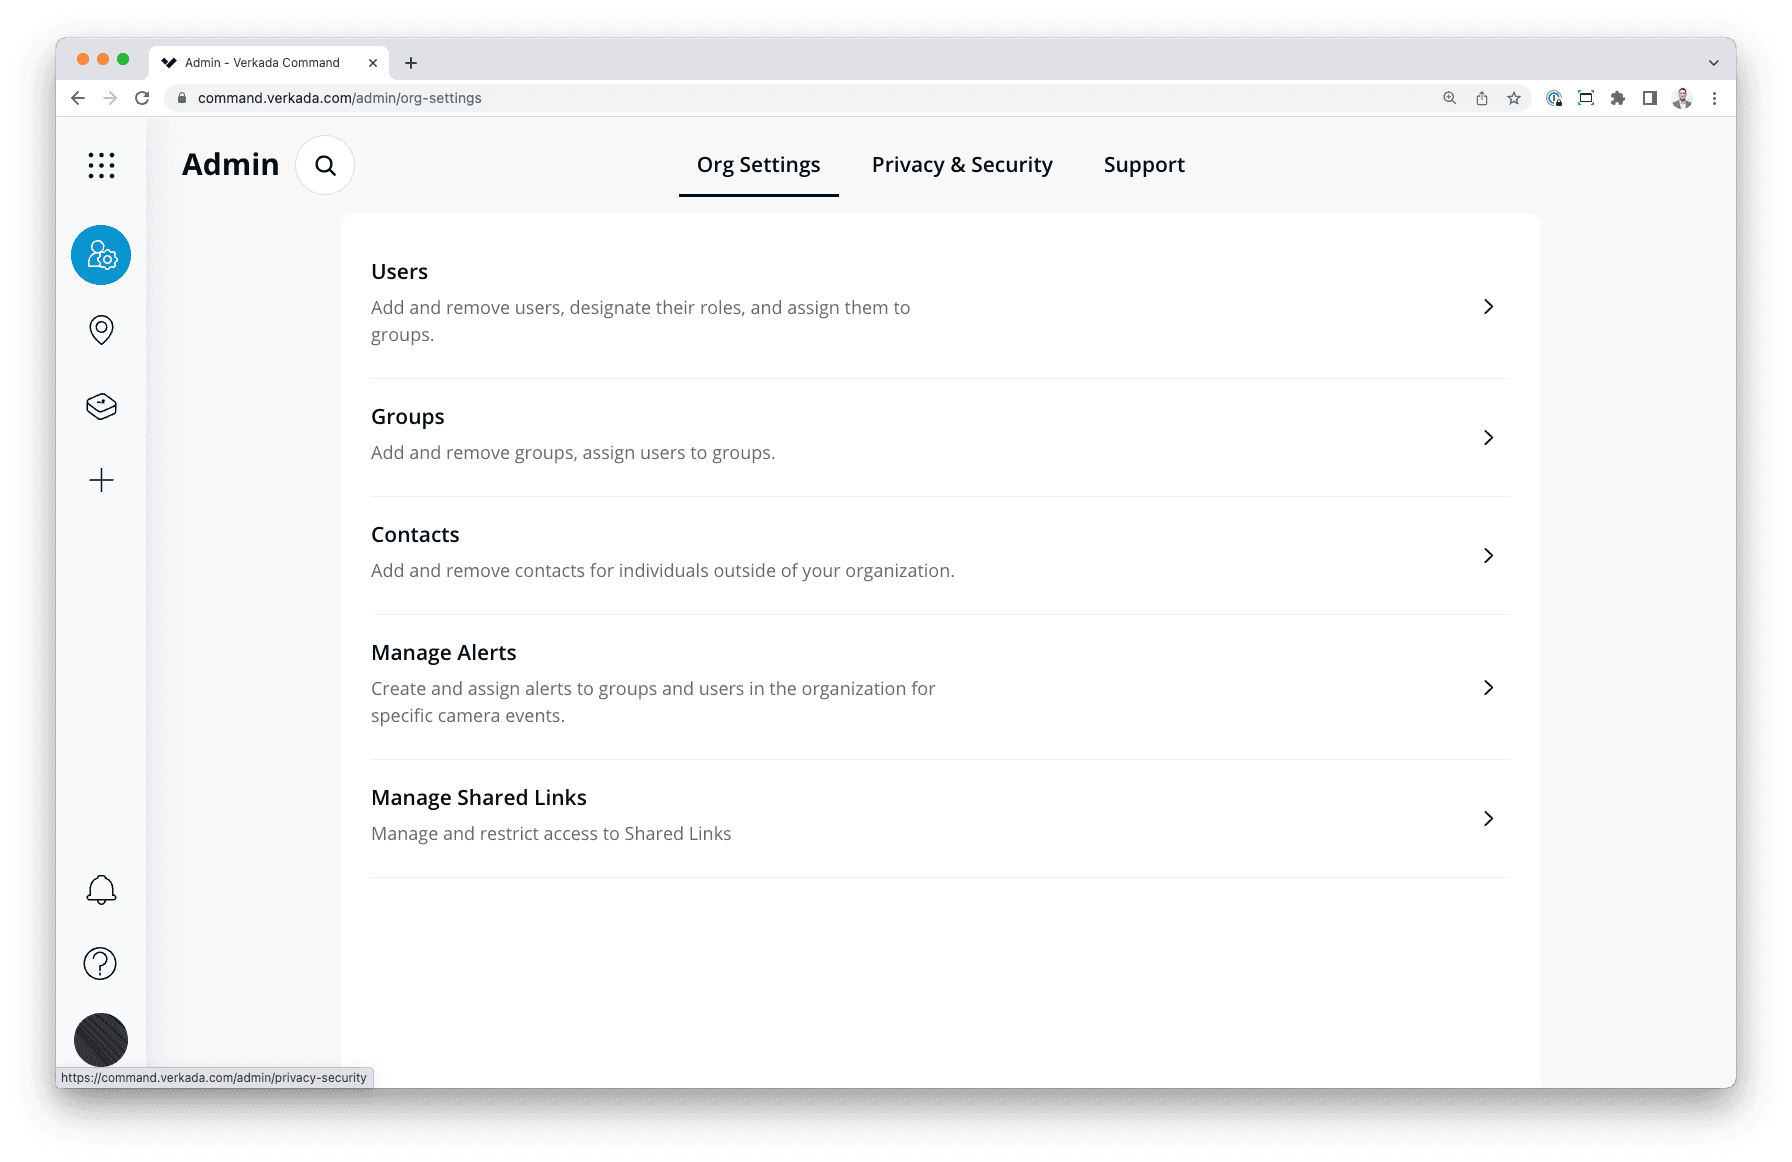Click the shield extension icon in toolbar
Viewport: 1792px width, 1162px height.
(x=1554, y=98)
